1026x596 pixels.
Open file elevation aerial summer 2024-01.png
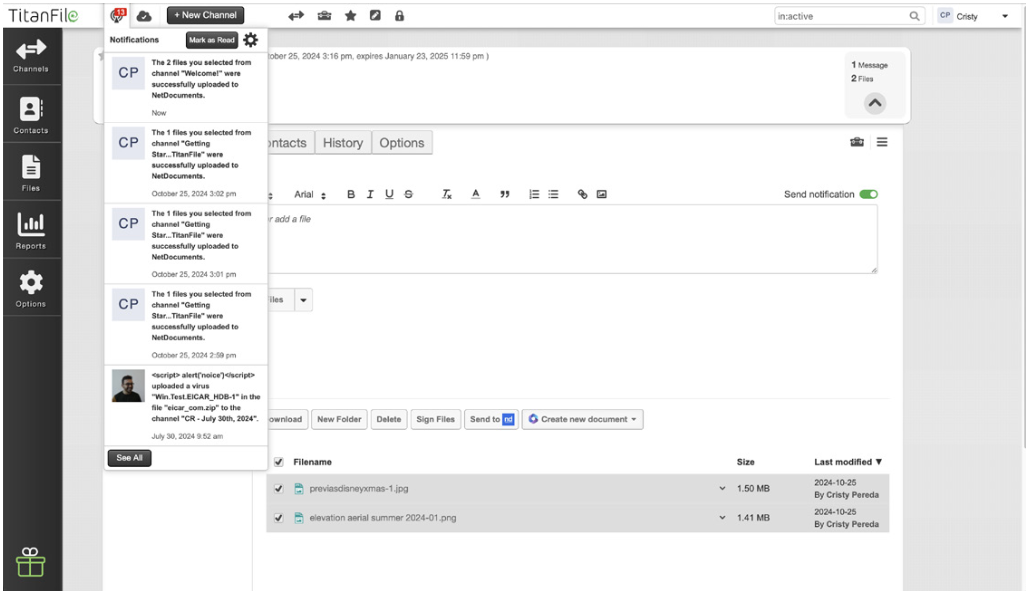(383, 517)
